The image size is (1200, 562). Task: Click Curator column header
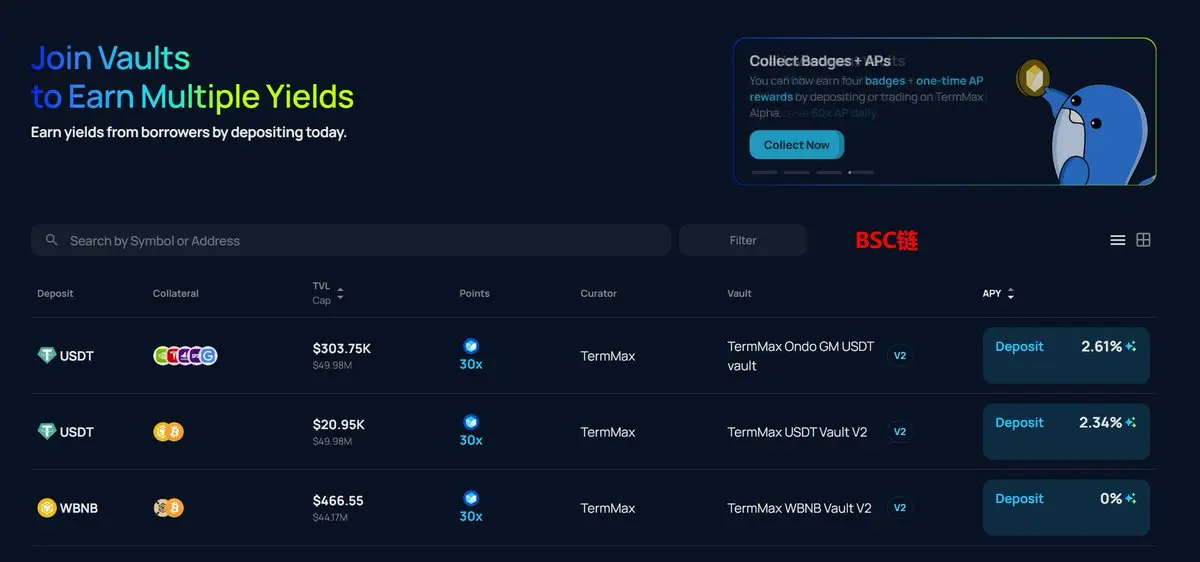coord(598,293)
